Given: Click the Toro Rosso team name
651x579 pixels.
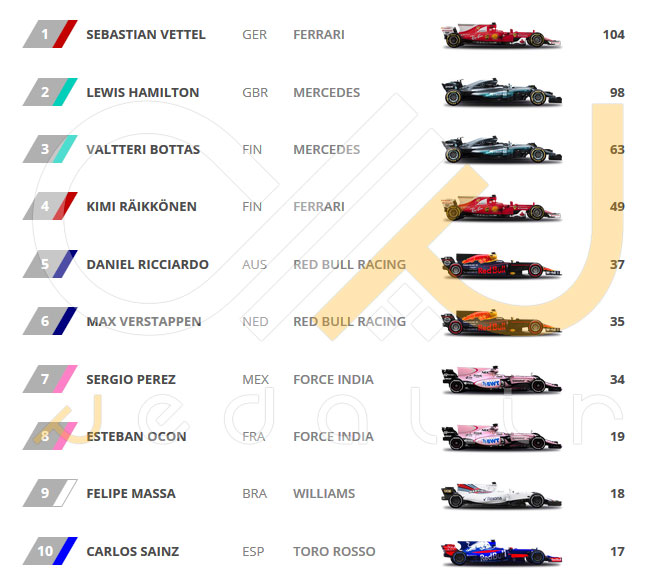Looking at the screenshot, I should 334,551.
